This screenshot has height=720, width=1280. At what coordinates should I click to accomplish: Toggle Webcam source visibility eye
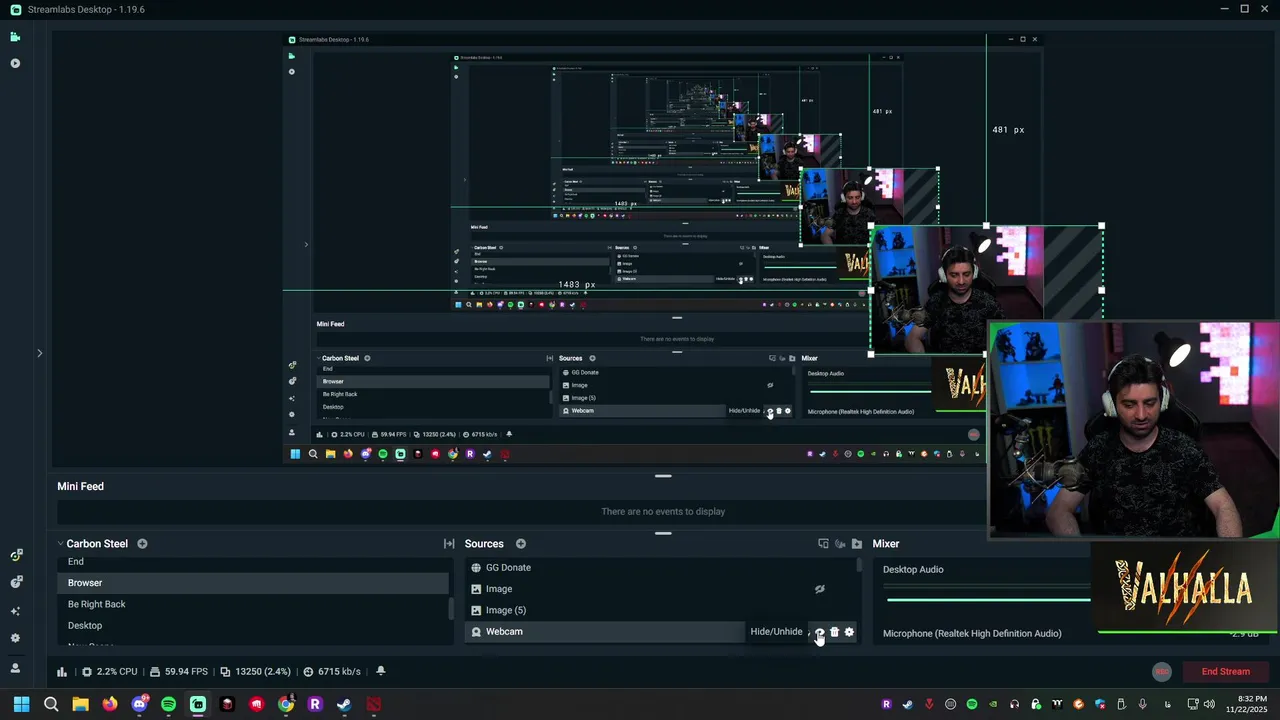(819, 632)
